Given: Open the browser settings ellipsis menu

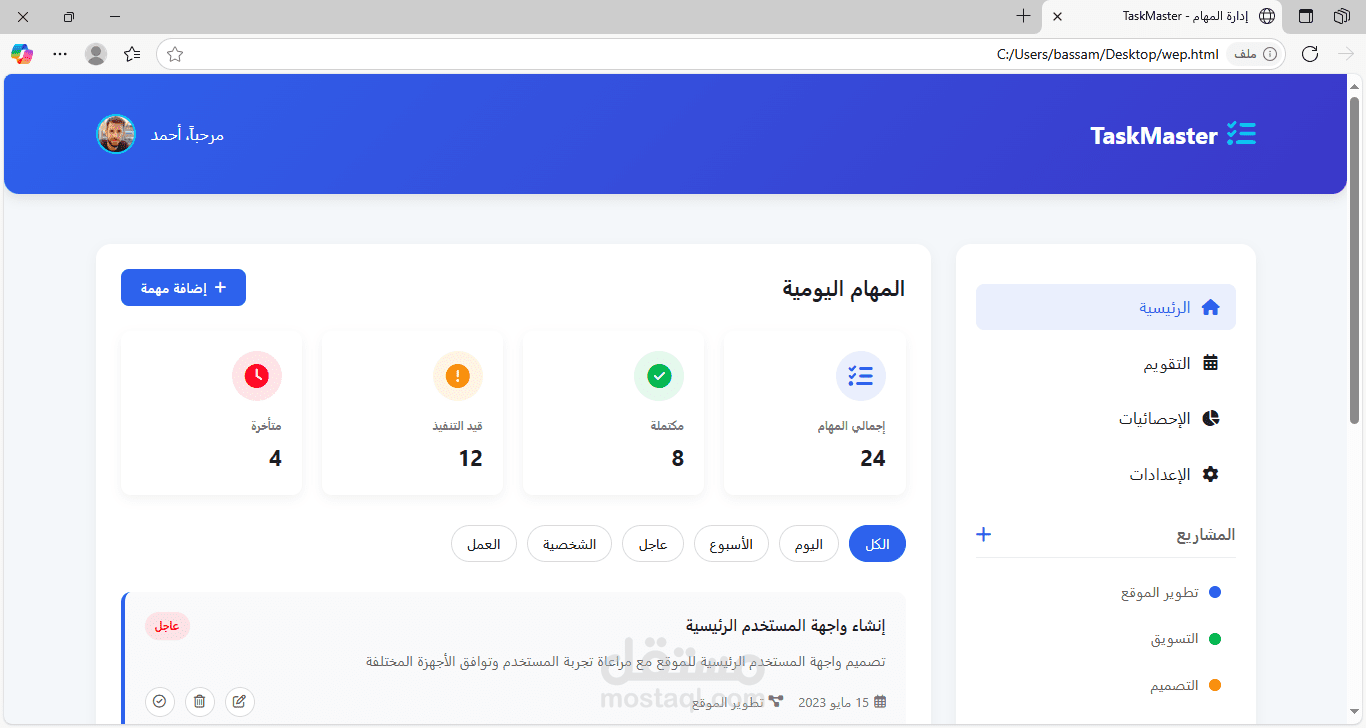Looking at the screenshot, I should pos(59,53).
